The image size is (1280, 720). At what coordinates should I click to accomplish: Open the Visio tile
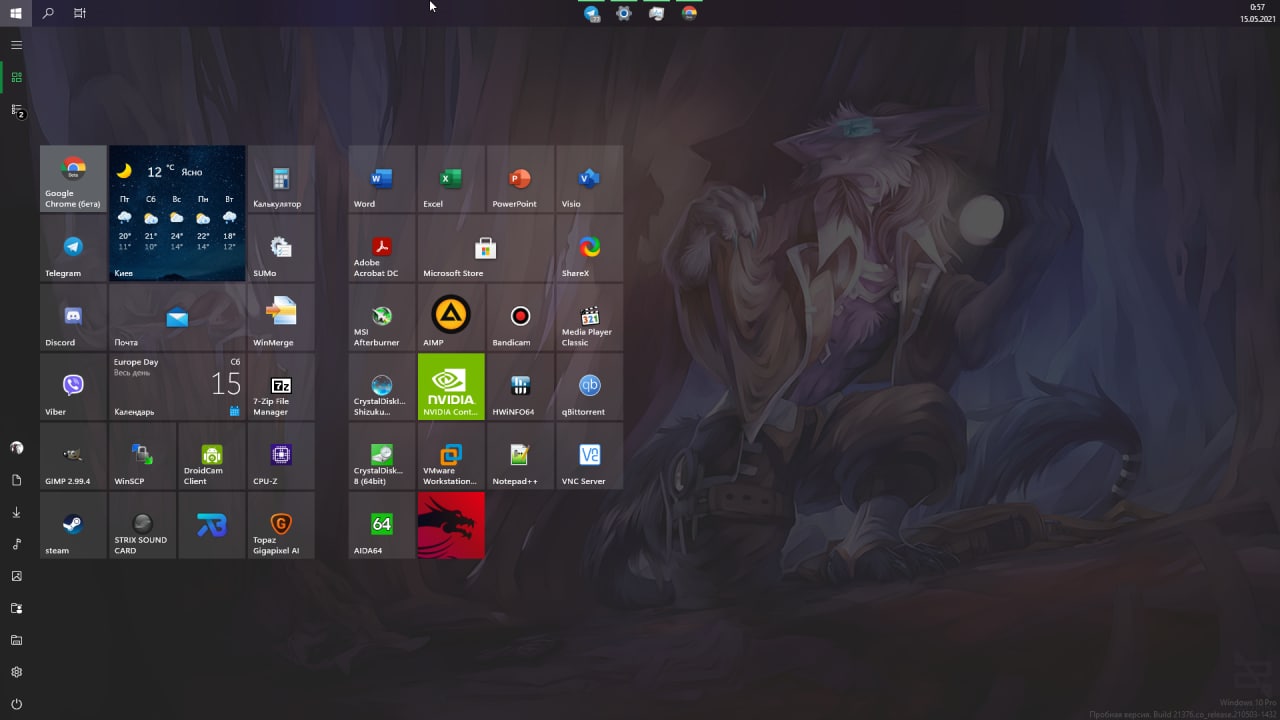coord(589,179)
